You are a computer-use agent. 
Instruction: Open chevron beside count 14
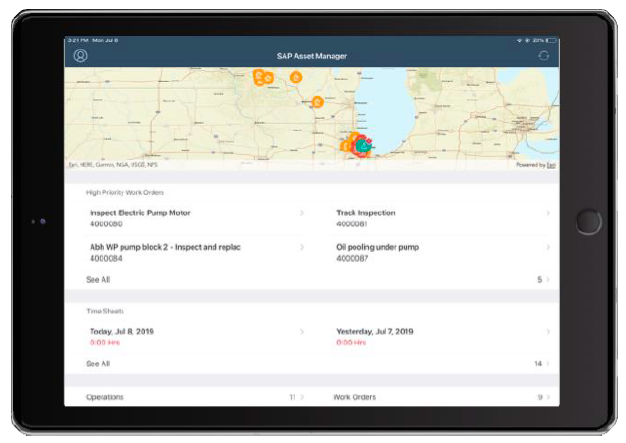[548, 364]
